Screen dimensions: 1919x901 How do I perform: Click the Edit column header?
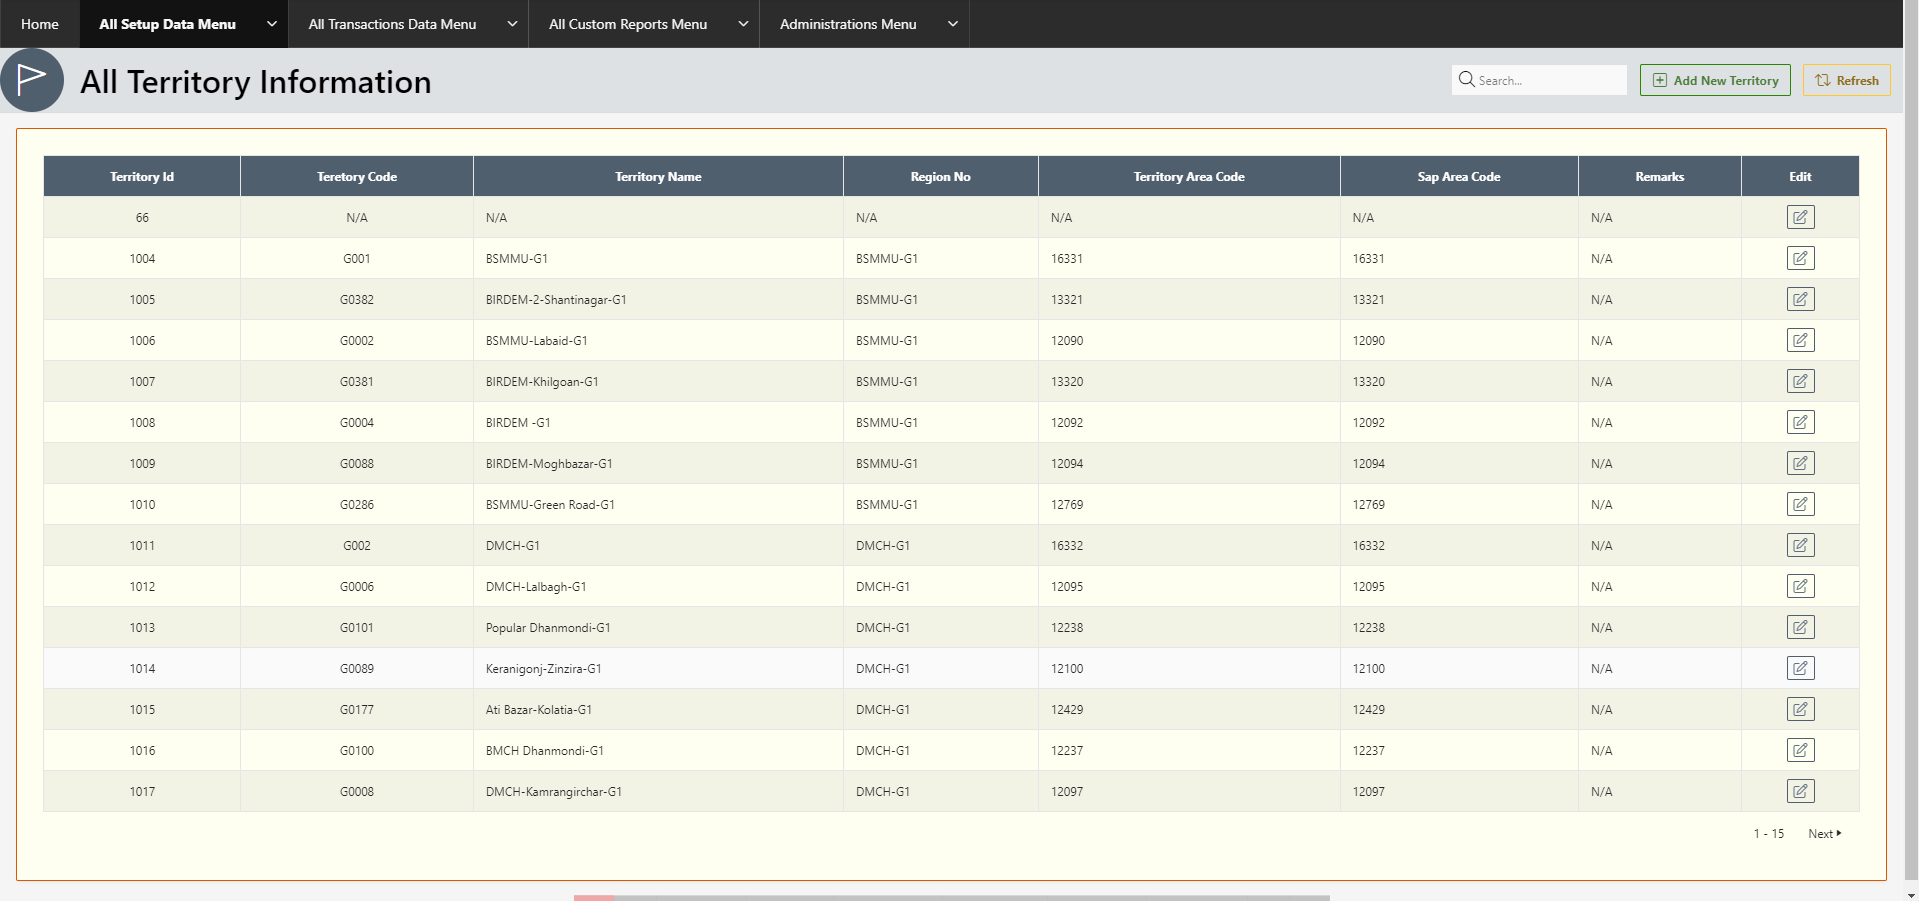click(x=1800, y=176)
